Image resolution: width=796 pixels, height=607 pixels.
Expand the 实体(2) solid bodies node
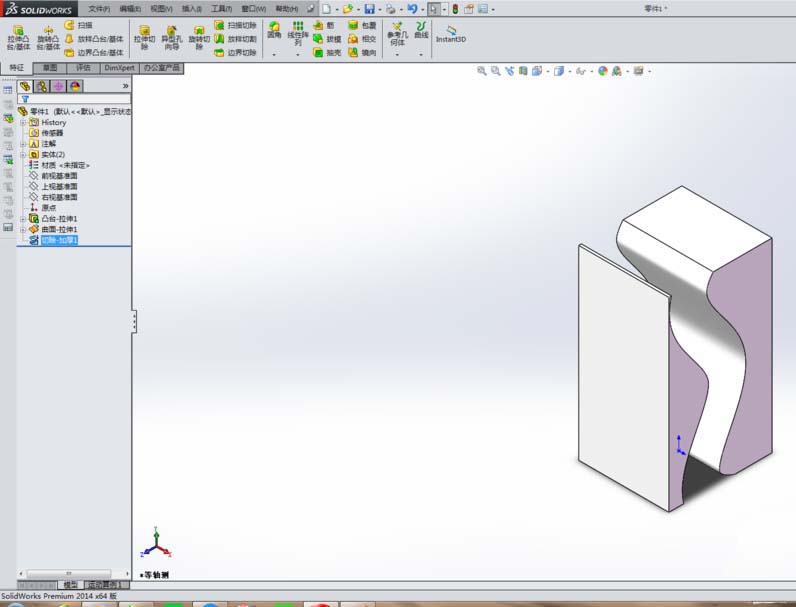23,155
